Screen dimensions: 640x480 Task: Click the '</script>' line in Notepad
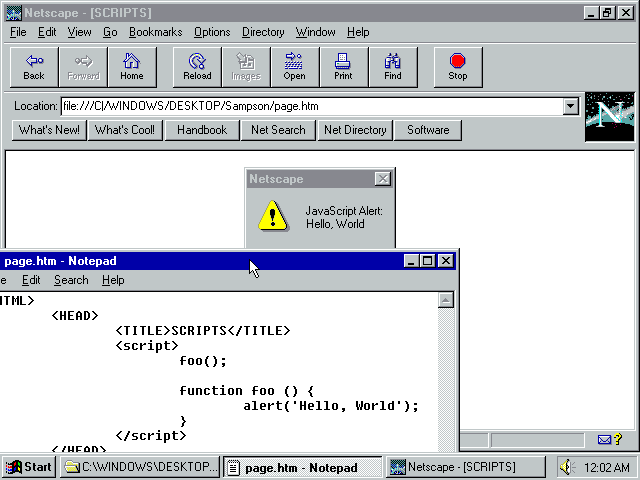[151, 436]
